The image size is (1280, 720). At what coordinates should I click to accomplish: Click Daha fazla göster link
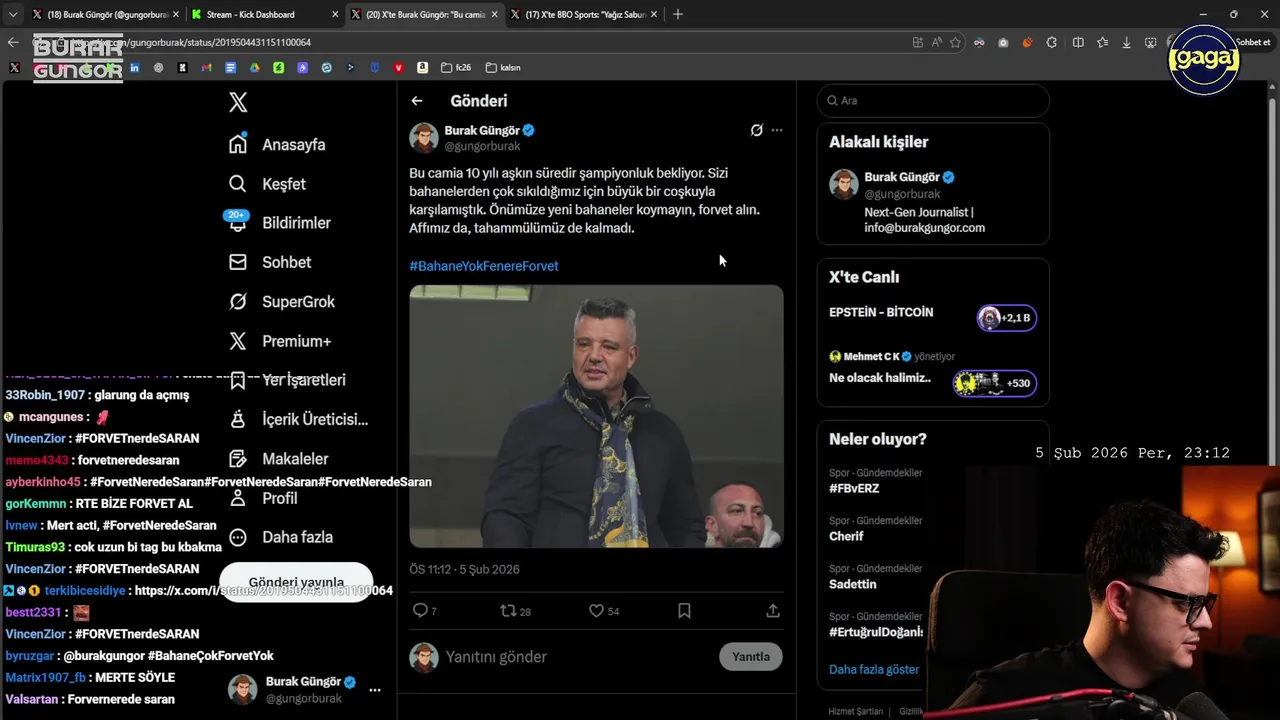tap(874, 669)
